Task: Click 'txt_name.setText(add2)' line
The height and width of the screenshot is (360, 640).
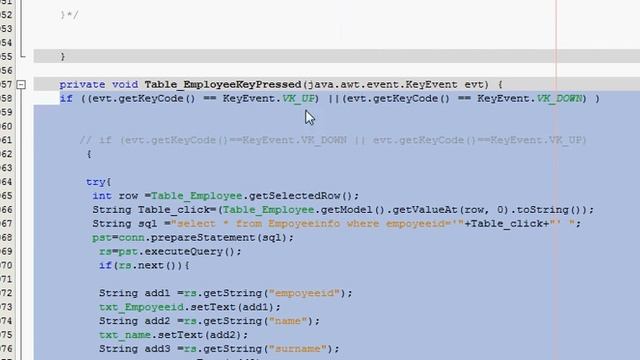Action: point(173,335)
